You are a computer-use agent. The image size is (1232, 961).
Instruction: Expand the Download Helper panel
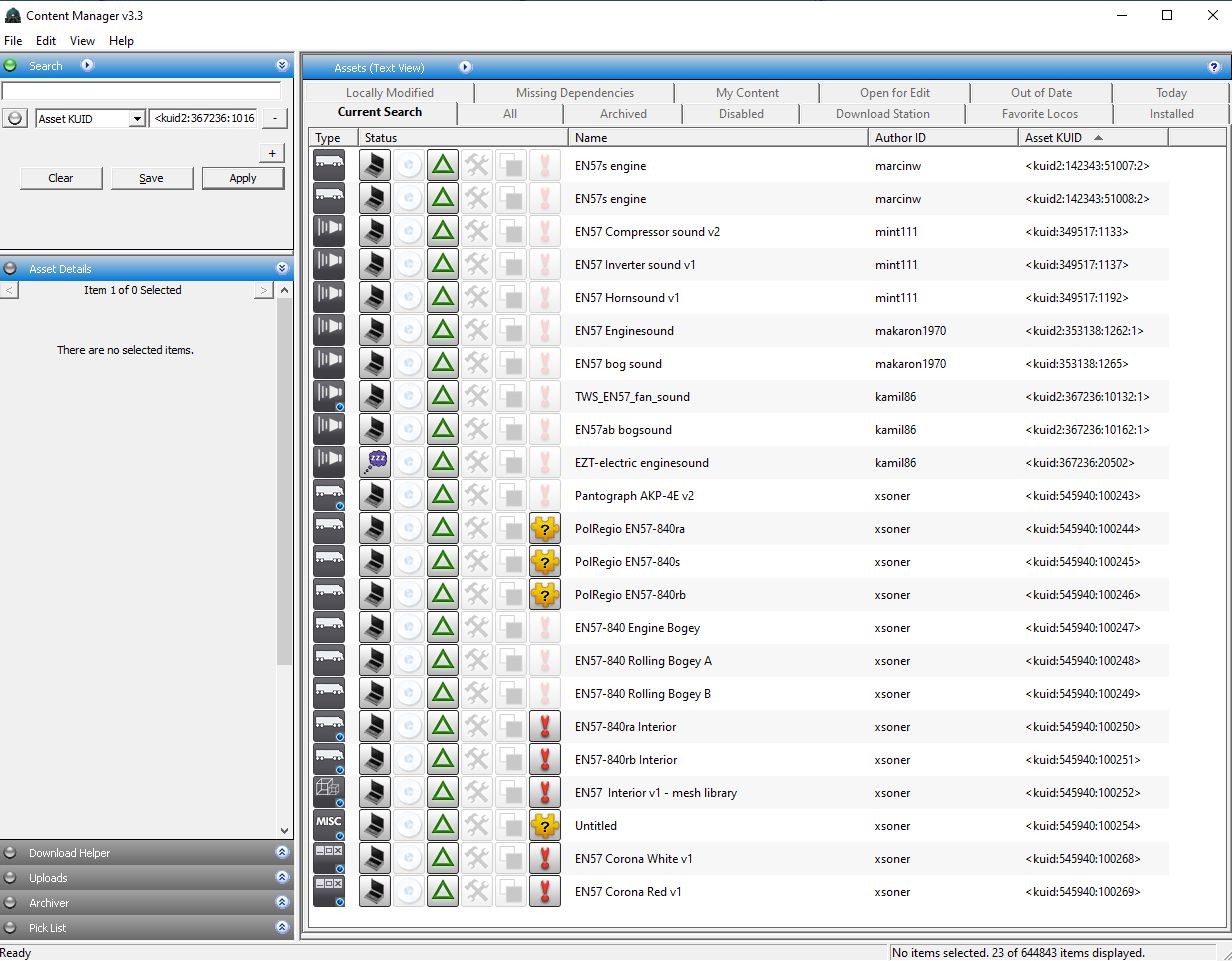282,853
